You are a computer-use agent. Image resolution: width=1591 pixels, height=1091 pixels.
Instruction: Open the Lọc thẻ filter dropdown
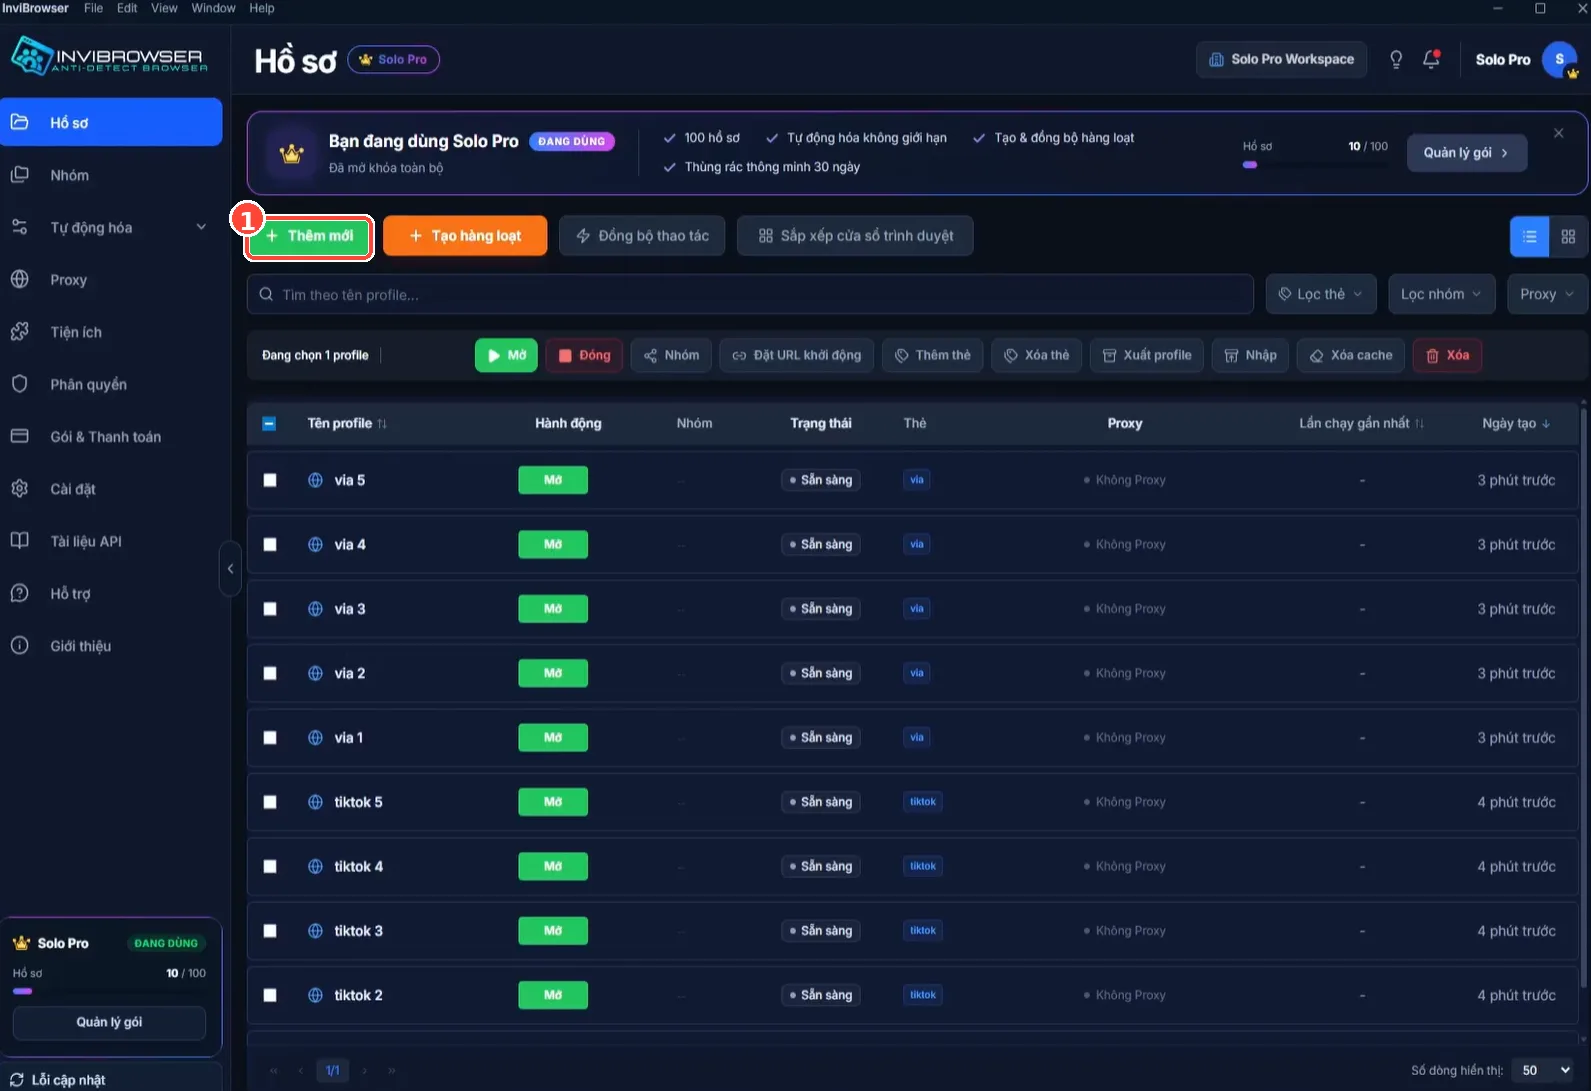coord(1321,294)
